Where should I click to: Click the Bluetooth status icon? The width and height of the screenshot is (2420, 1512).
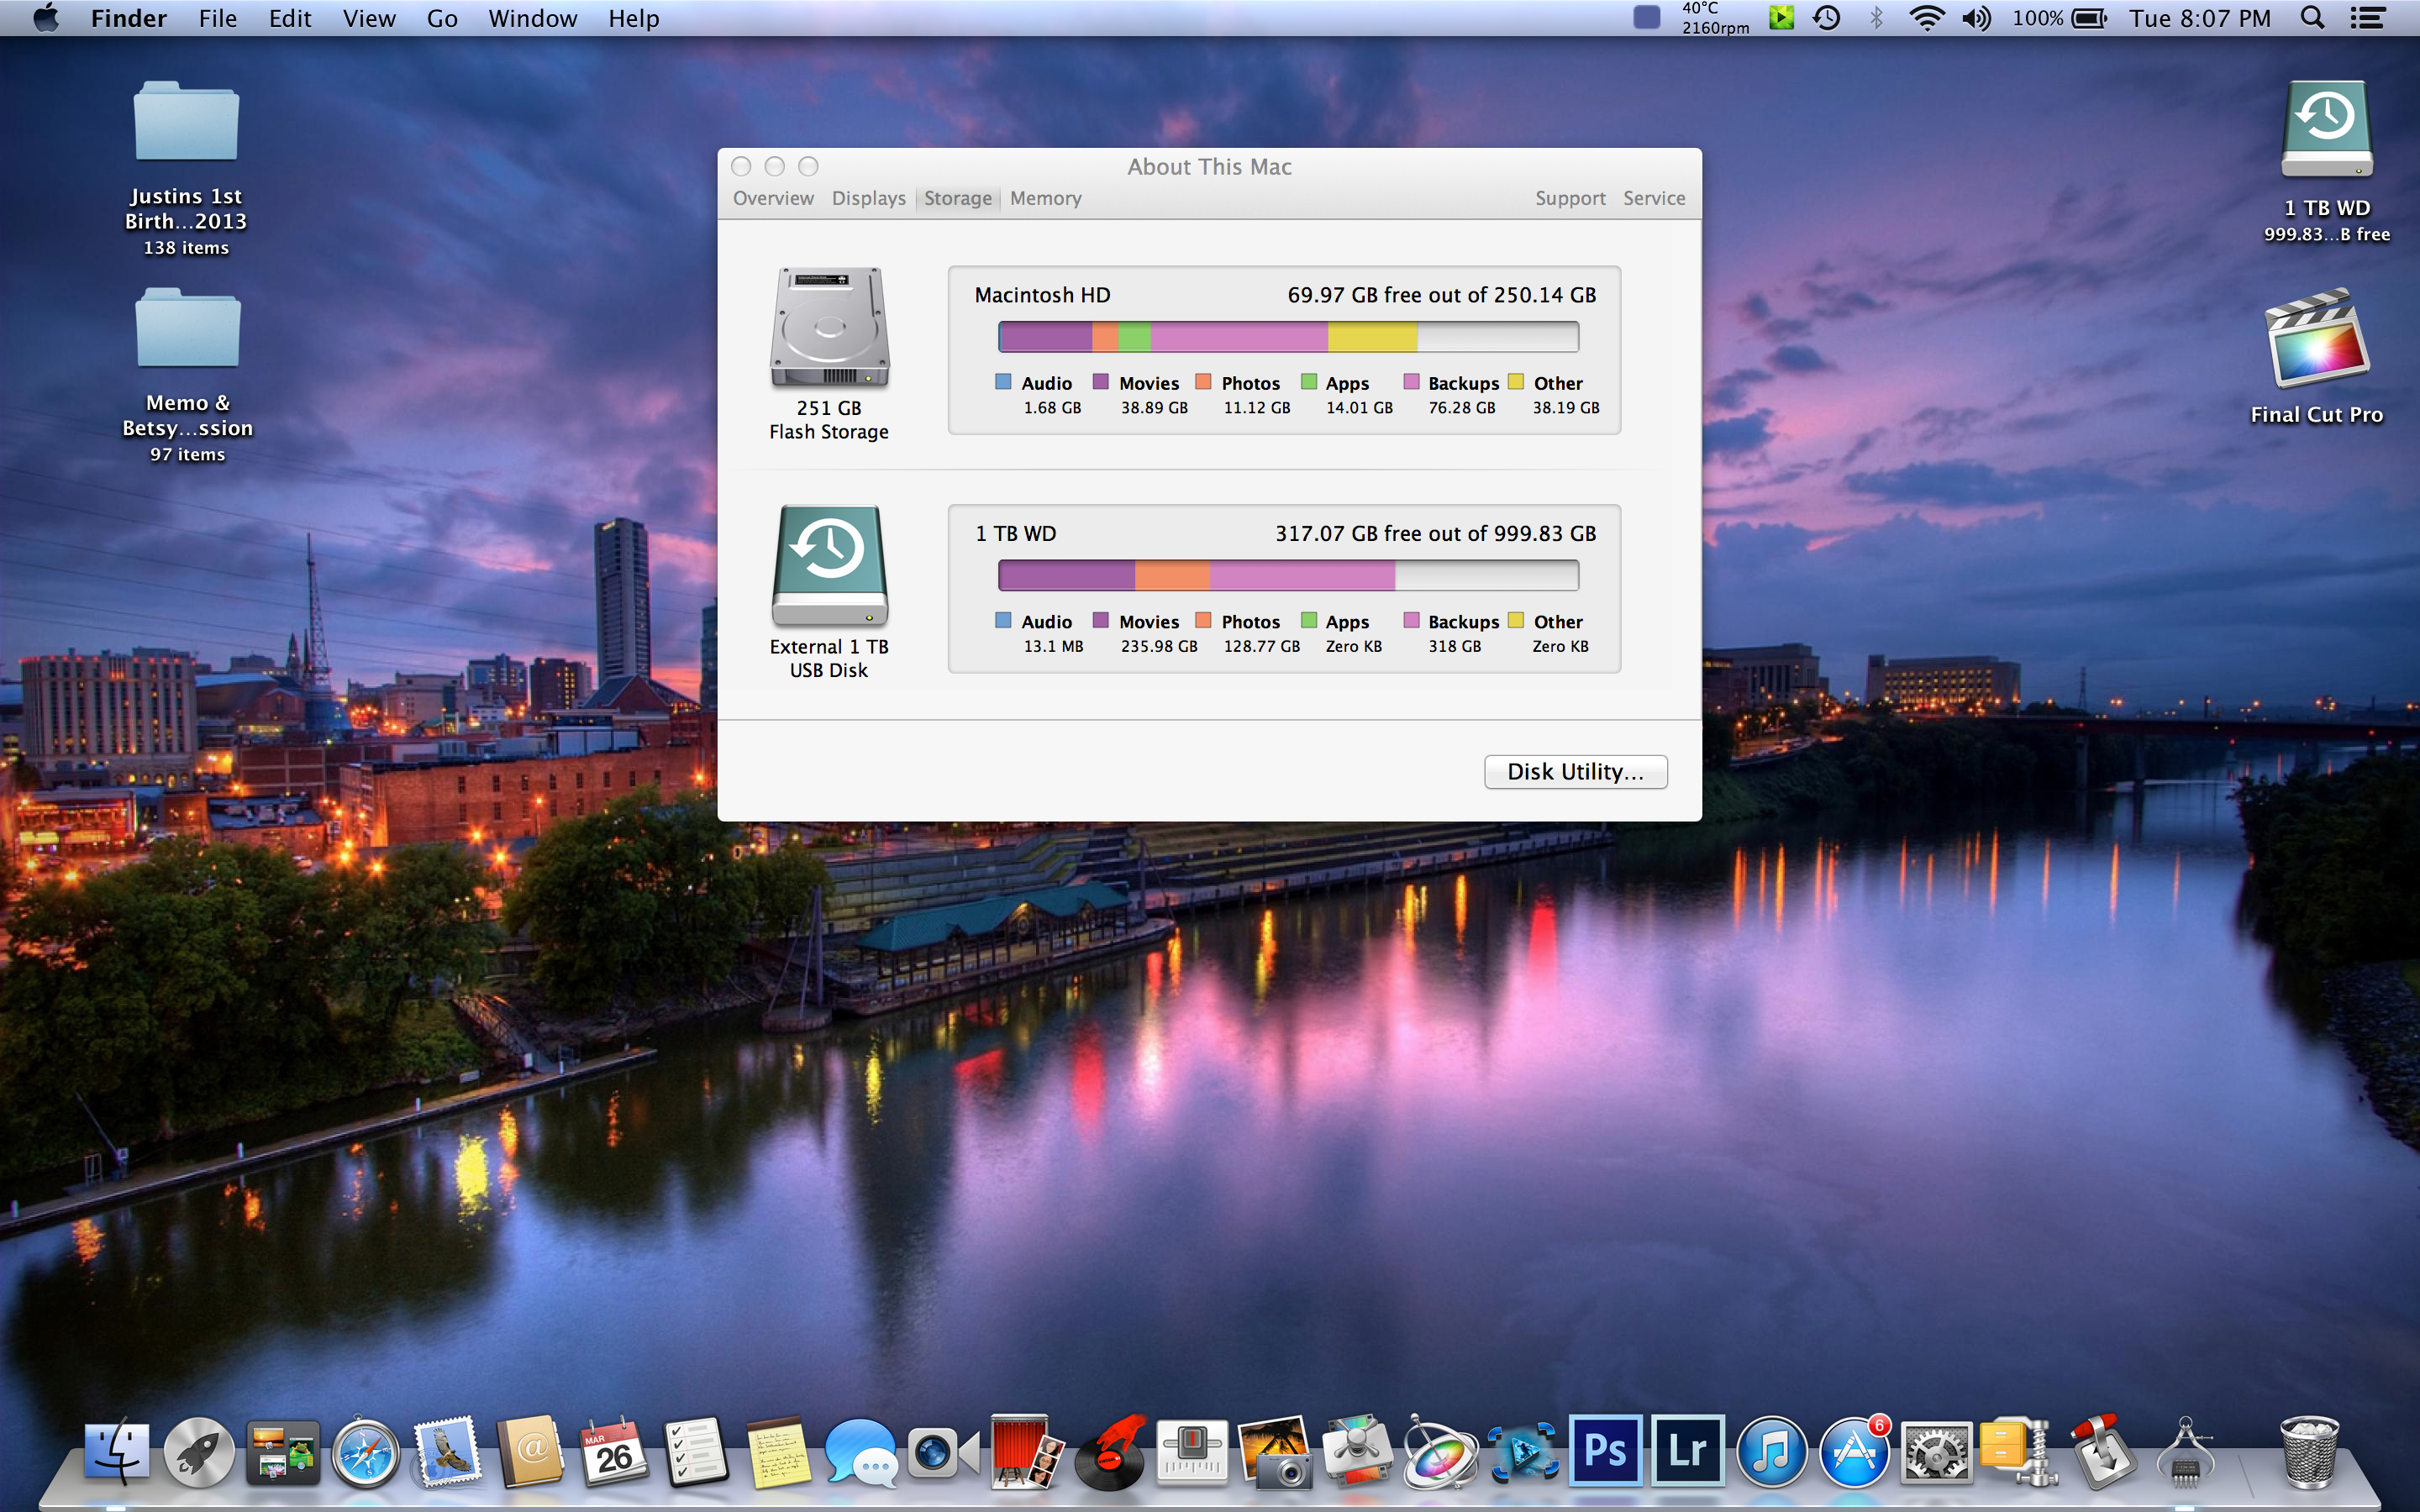pyautogui.click(x=1876, y=18)
